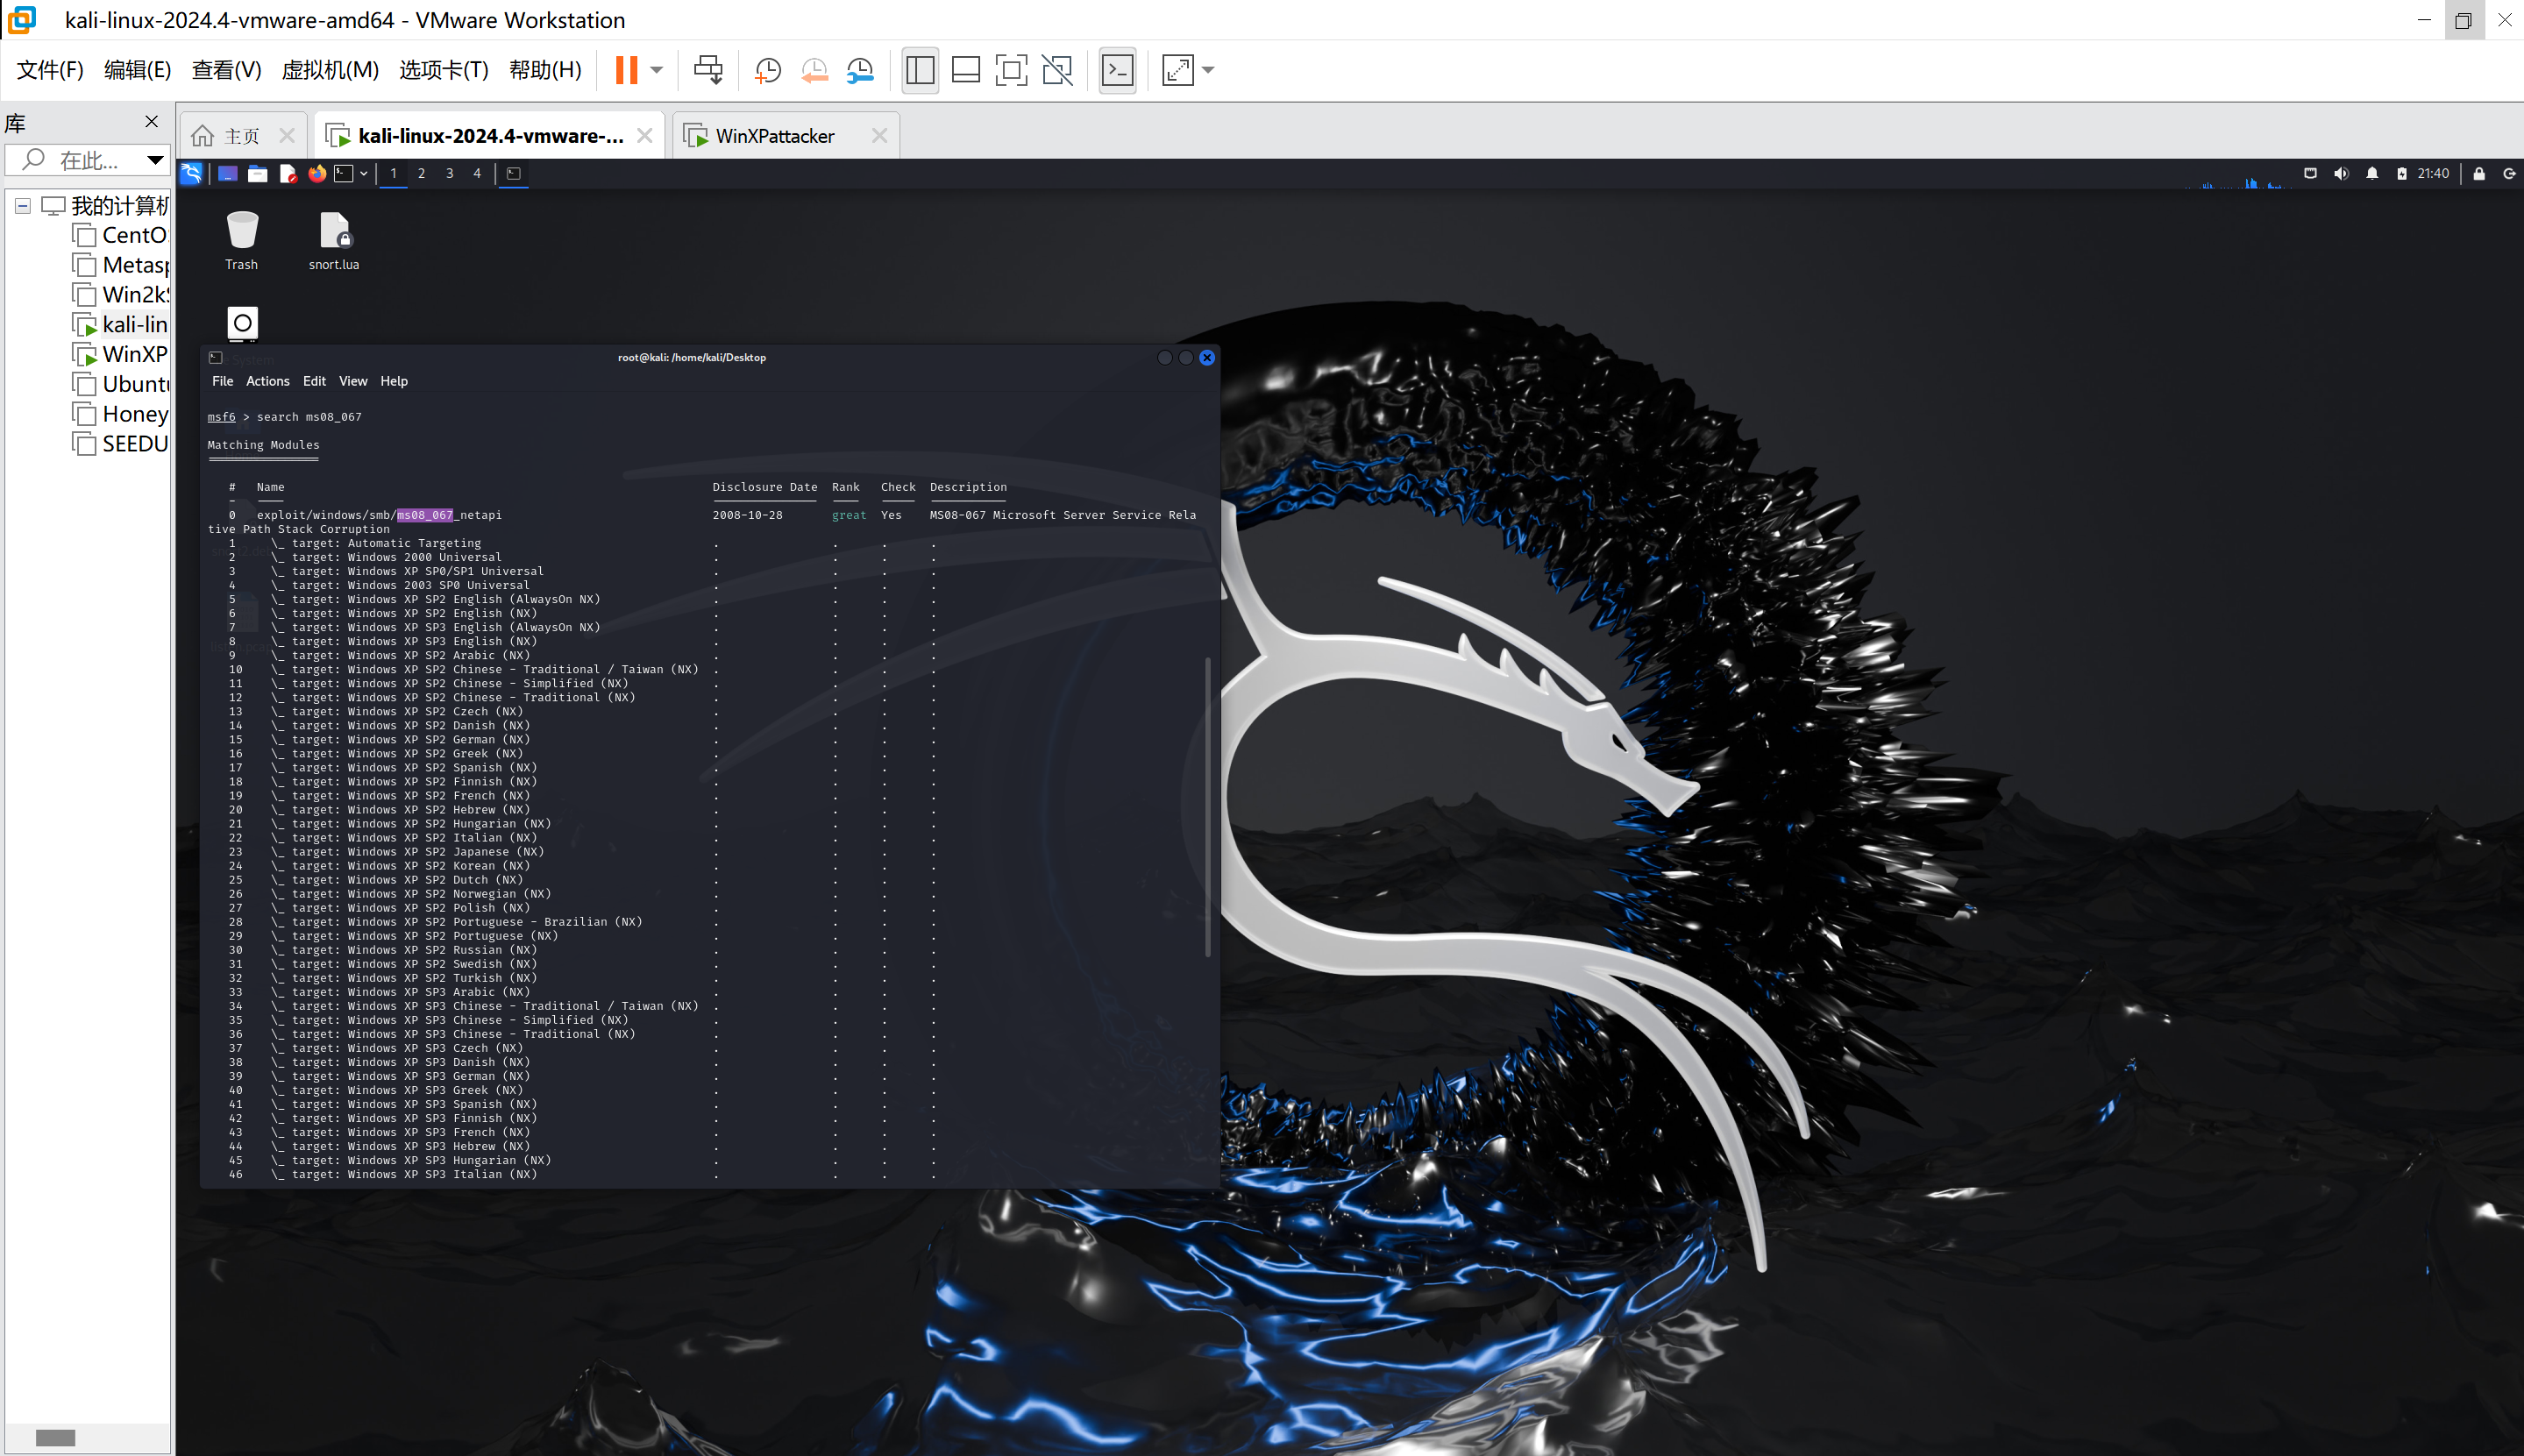Toggle the library sidebar view button

919,70
